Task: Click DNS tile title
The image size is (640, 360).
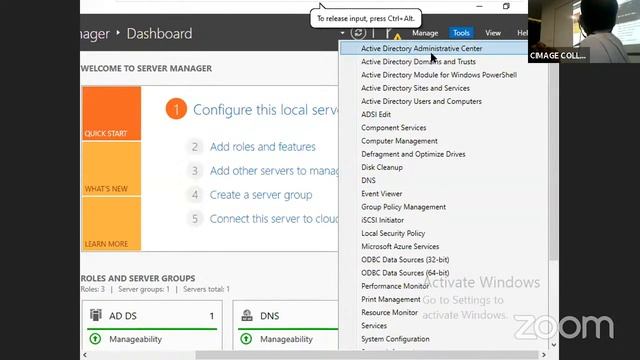Action: [x=270, y=316]
